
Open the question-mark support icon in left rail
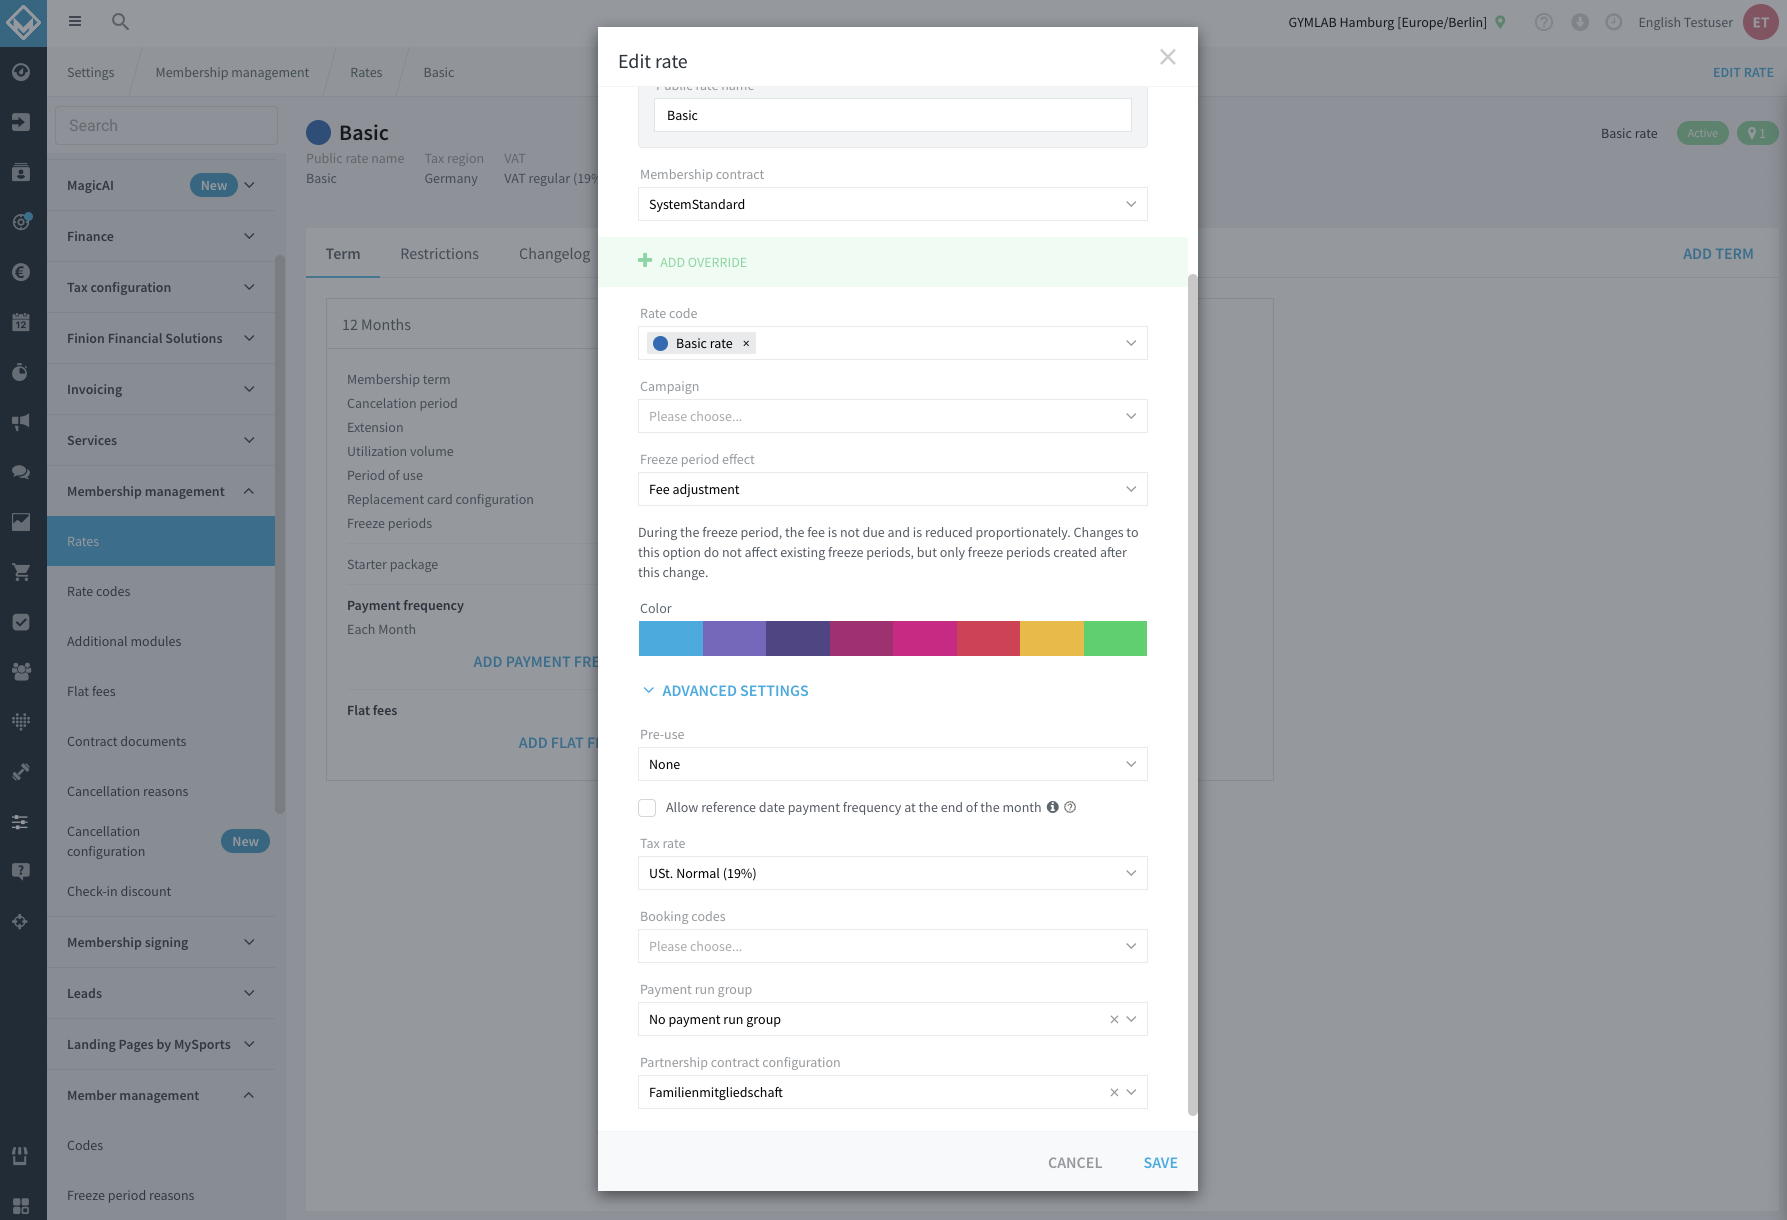21,872
